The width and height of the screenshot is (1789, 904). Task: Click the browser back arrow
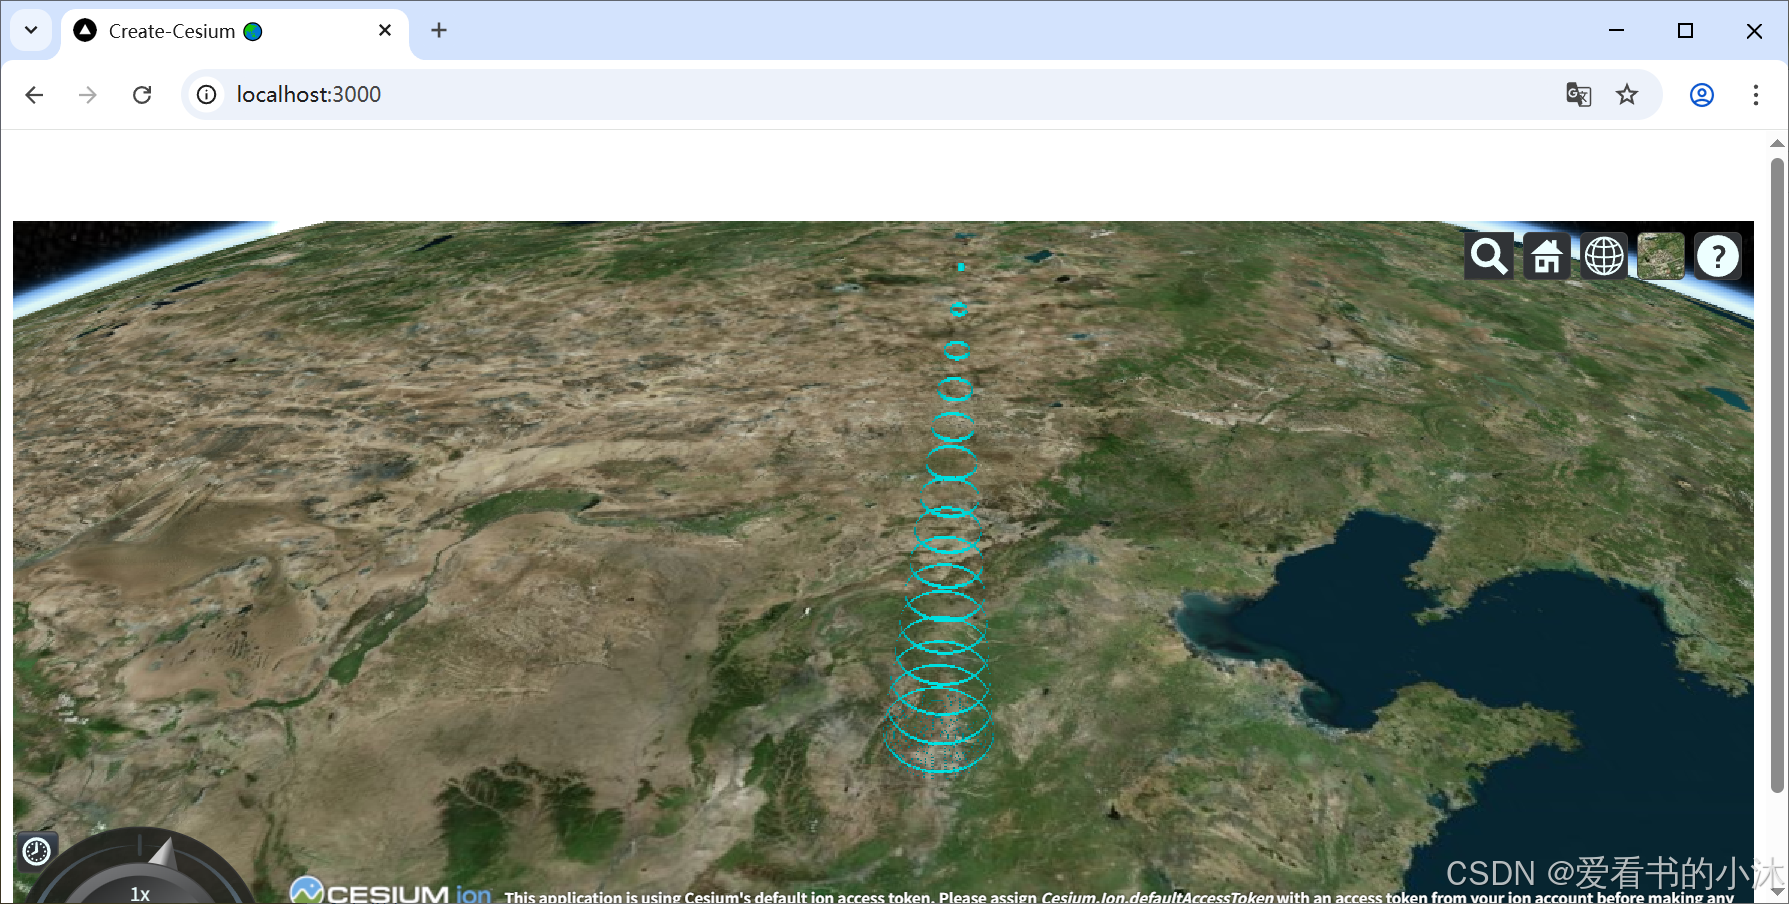point(34,94)
